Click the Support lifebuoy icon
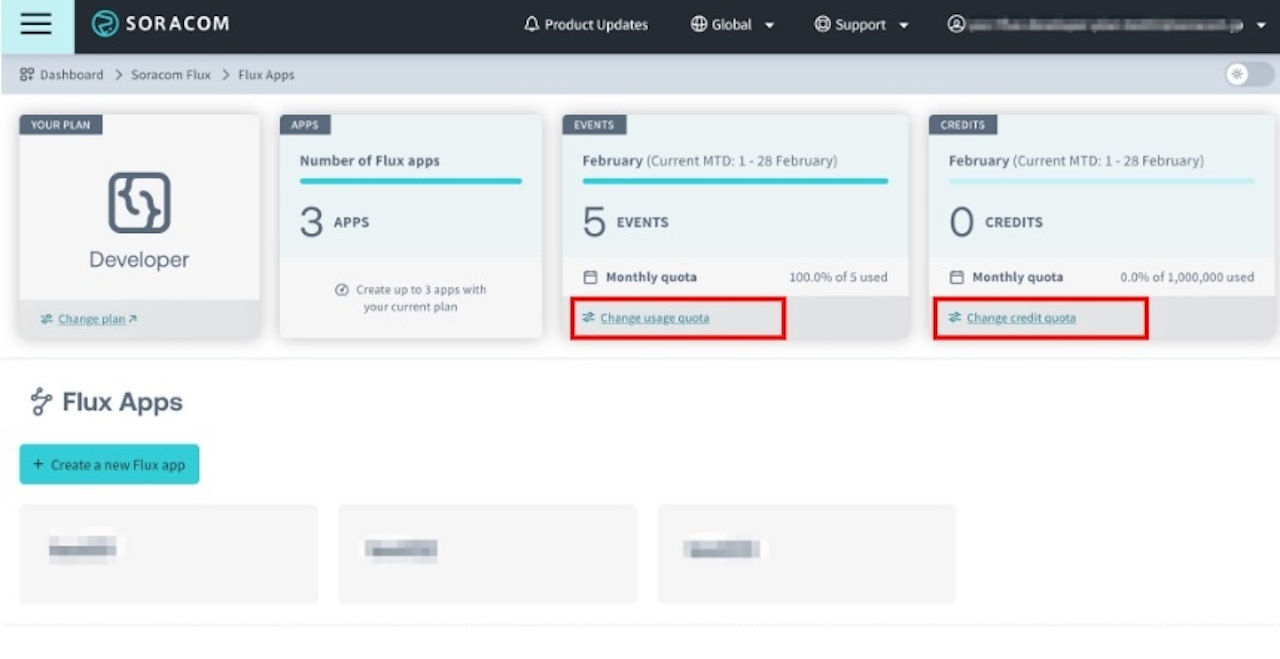The height and width of the screenshot is (659, 1280). pyautogui.click(x=823, y=25)
